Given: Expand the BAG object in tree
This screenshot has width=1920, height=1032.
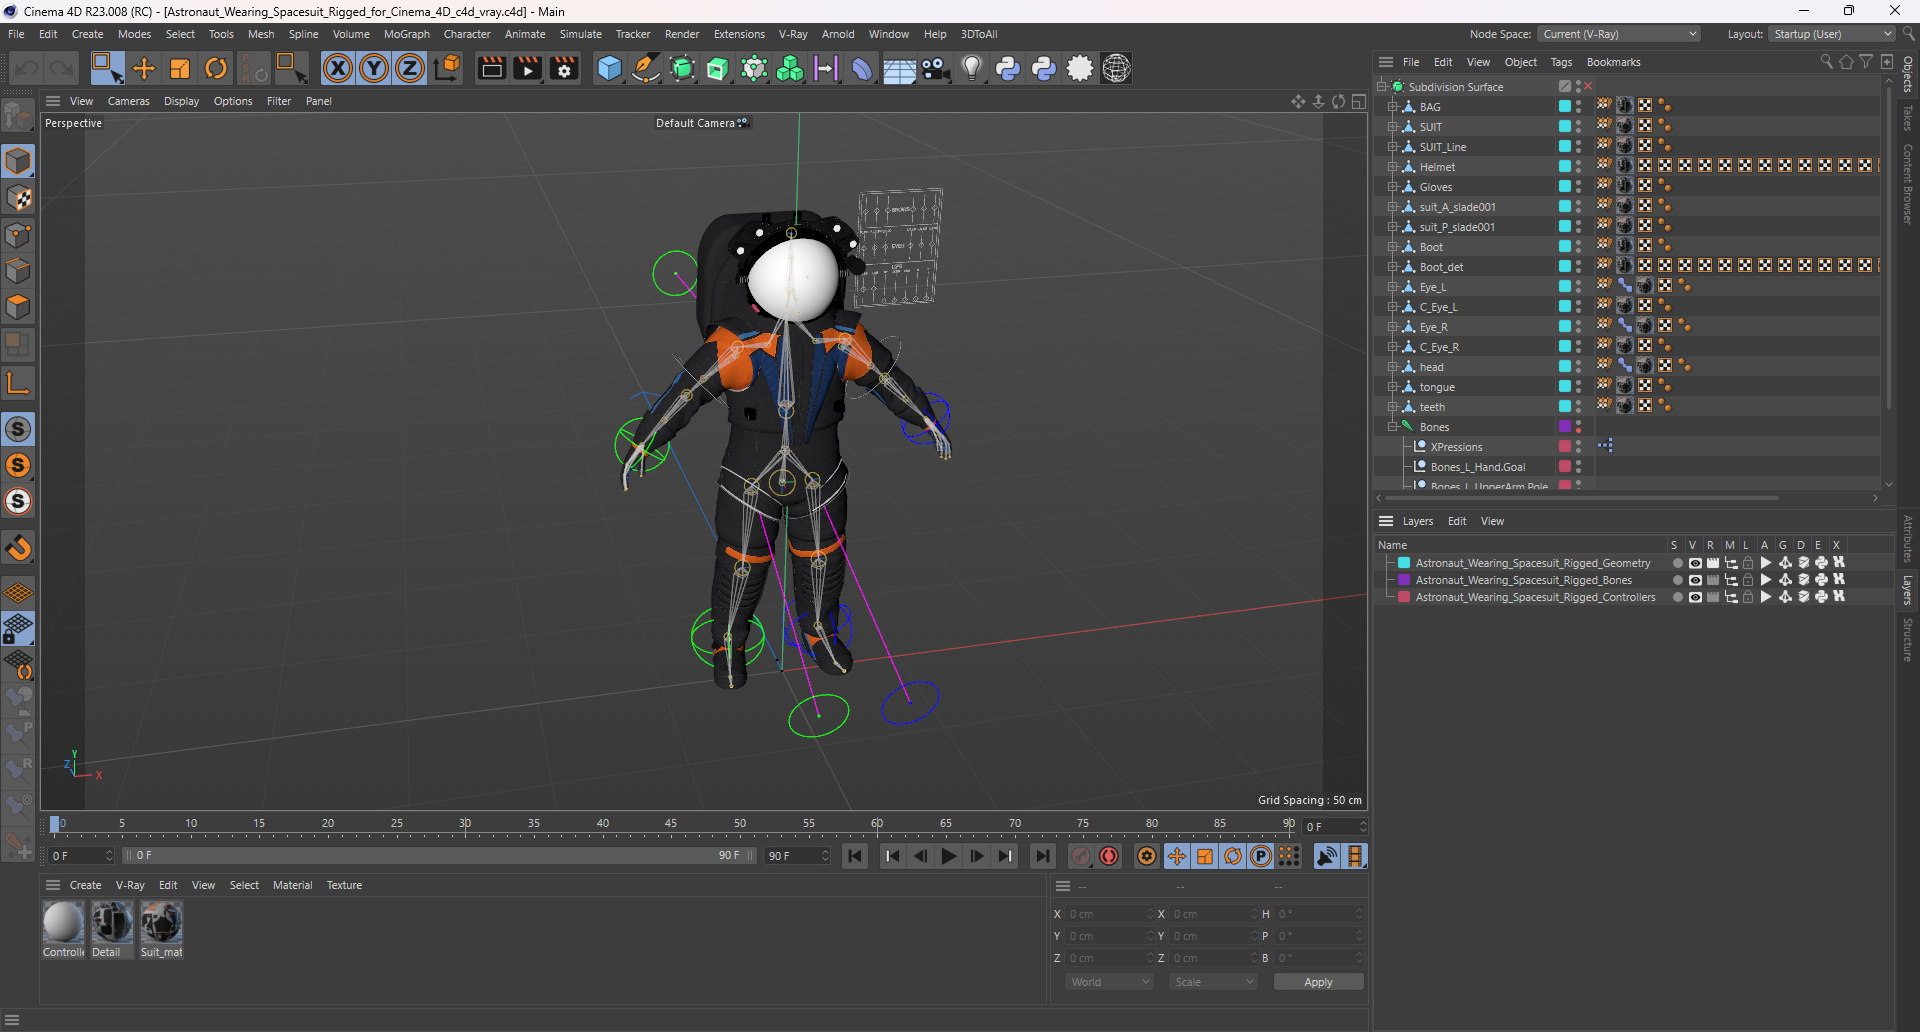Looking at the screenshot, I should tap(1392, 107).
